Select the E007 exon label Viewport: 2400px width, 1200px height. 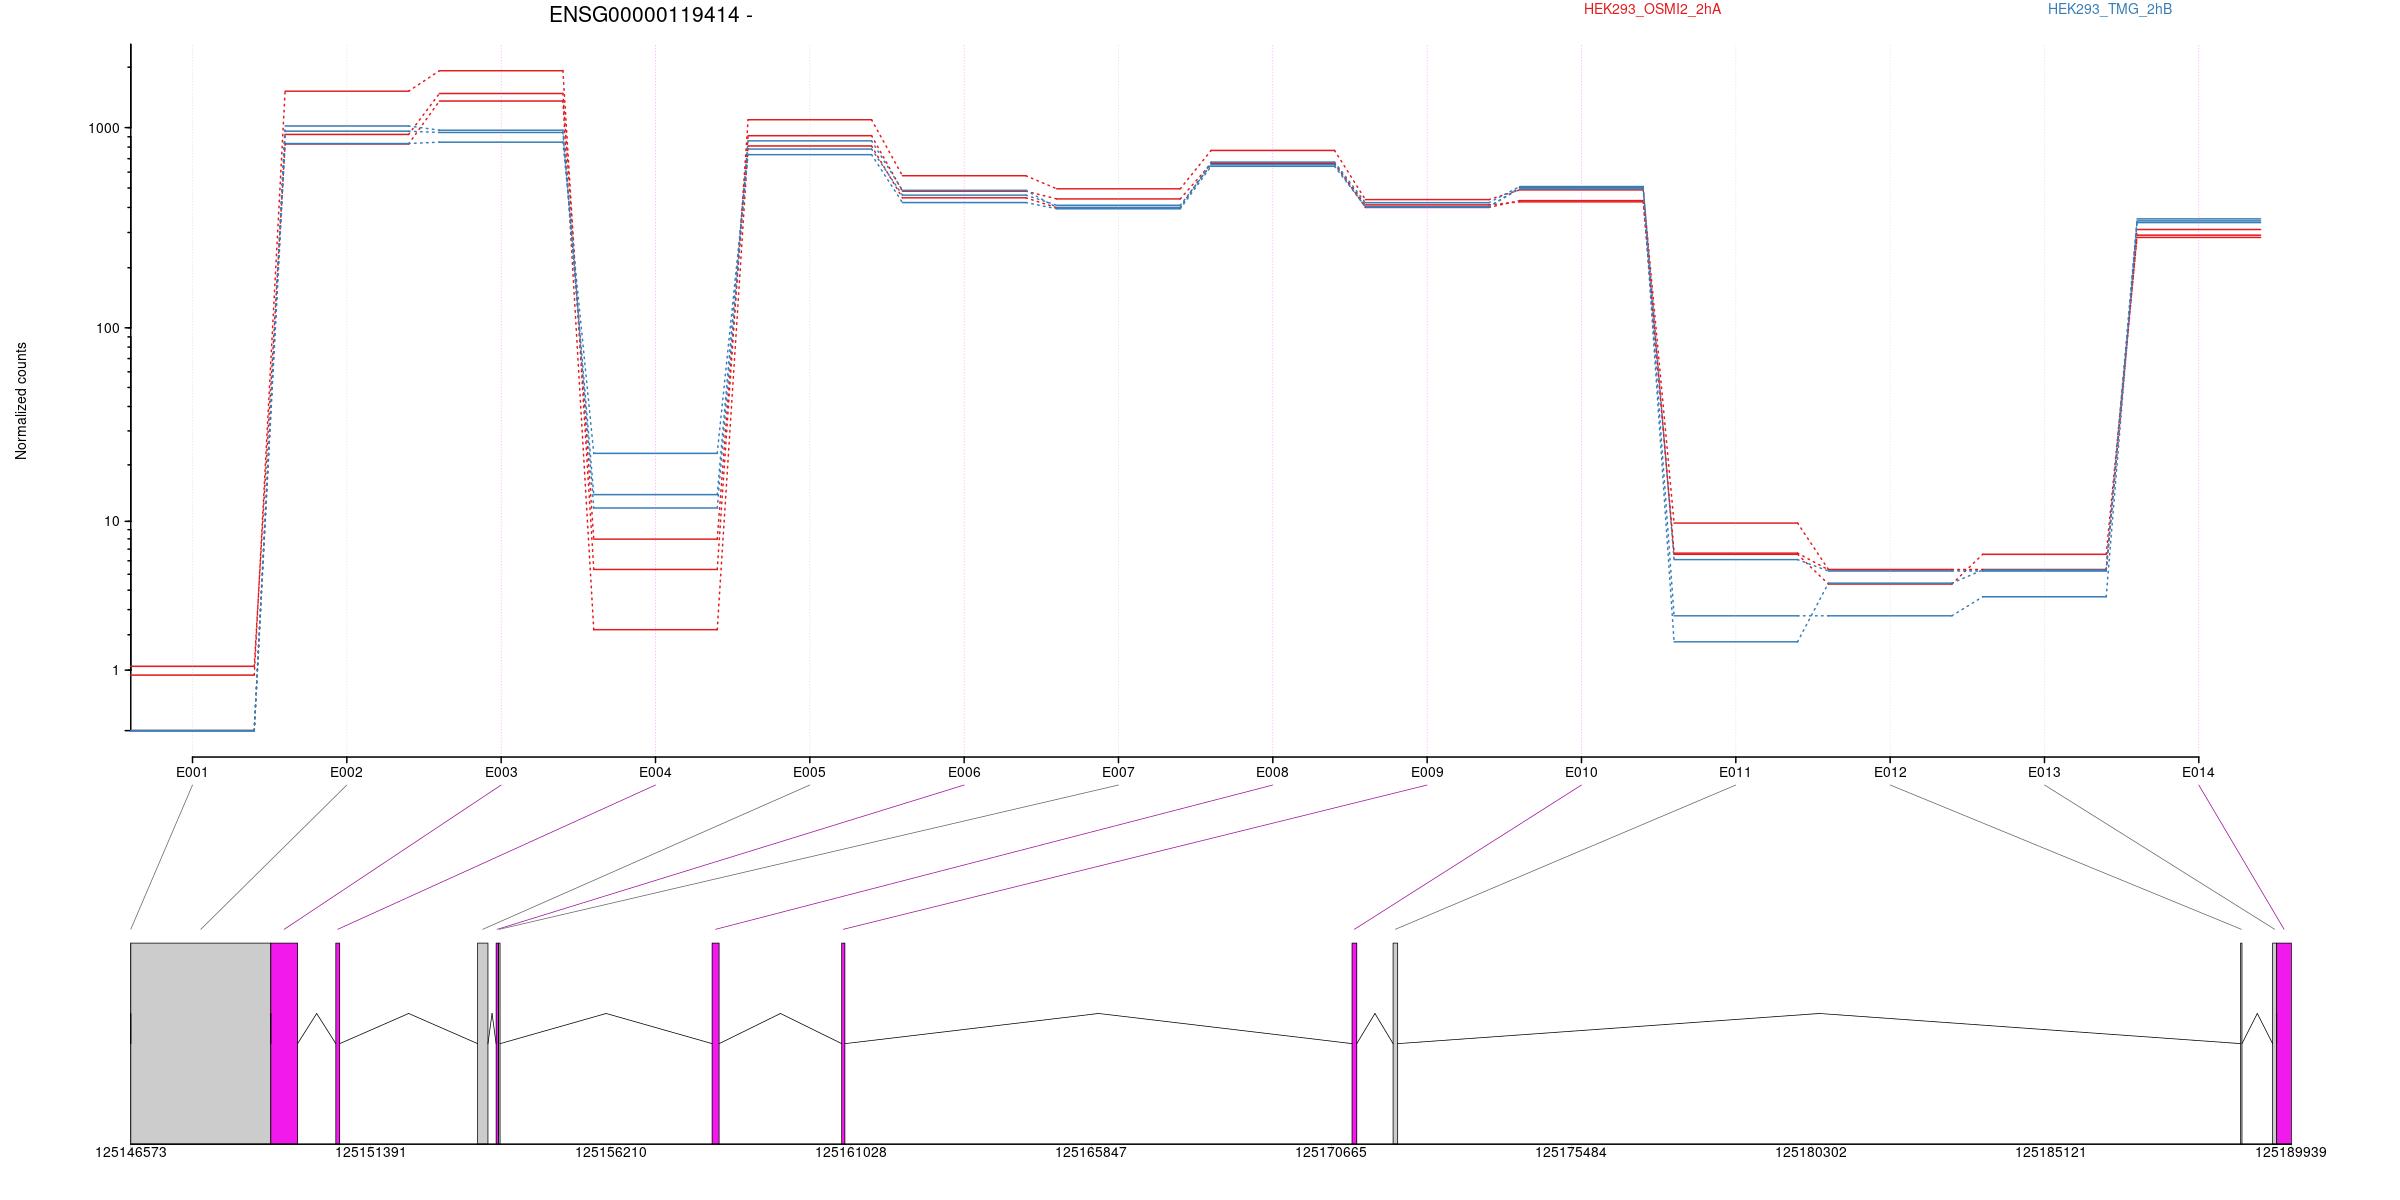pos(1118,772)
